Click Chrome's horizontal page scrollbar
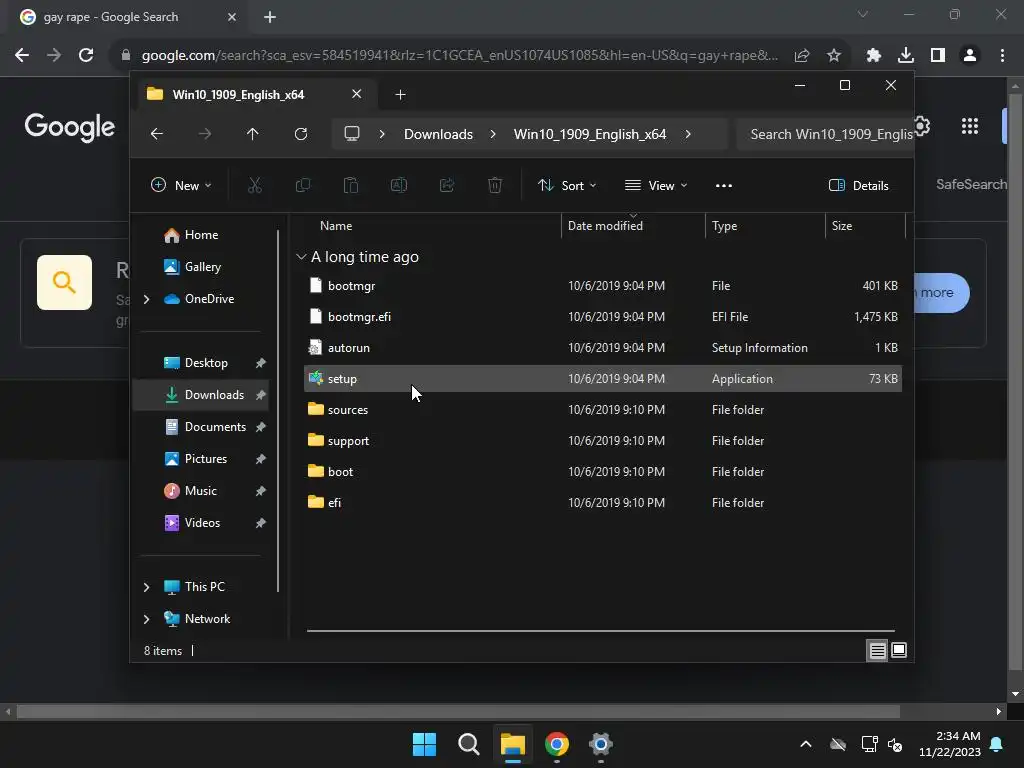 pos(458,711)
